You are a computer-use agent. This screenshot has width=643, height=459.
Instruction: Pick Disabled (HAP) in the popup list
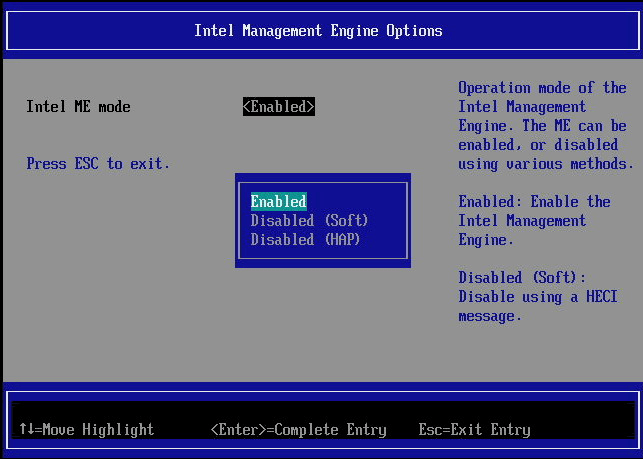305,240
